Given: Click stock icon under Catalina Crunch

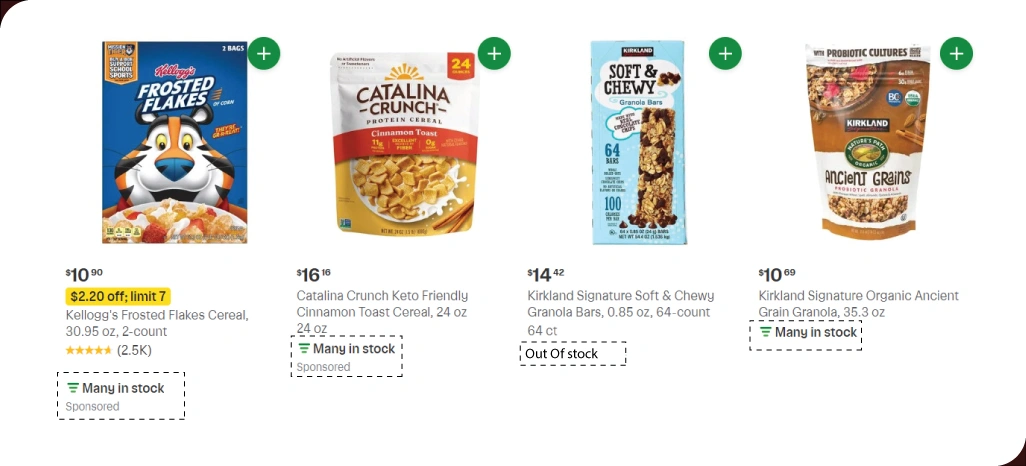Looking at the screenshot, I should [304, 349].
